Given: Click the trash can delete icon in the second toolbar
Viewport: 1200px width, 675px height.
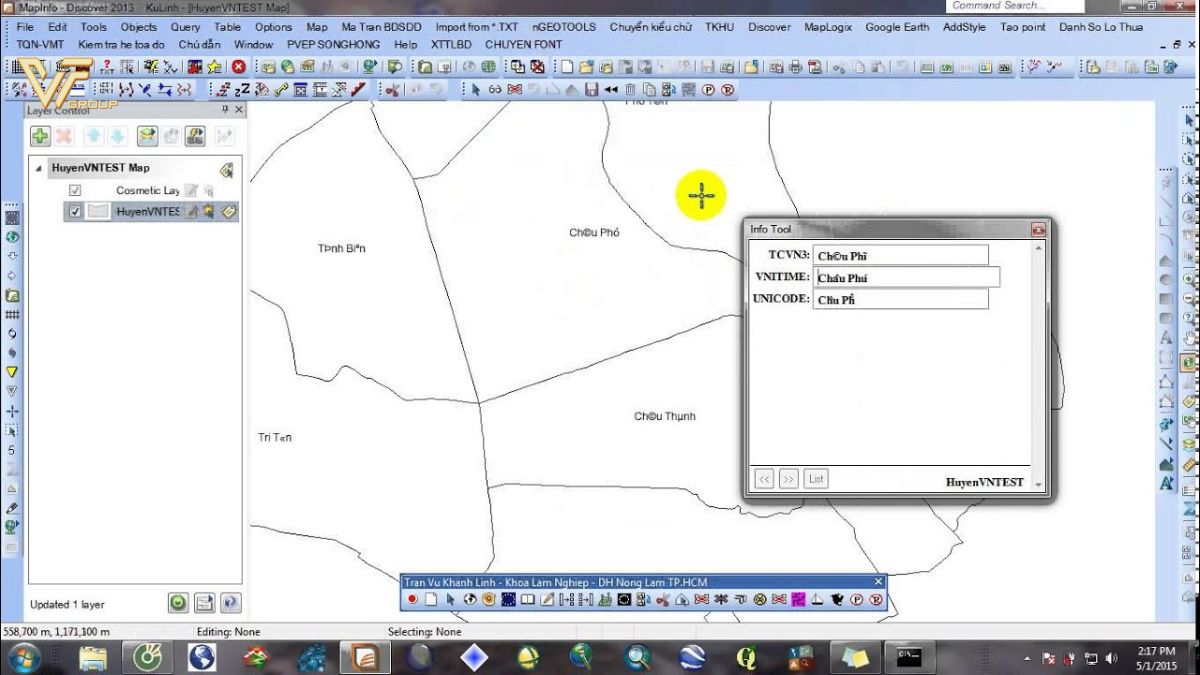Looking at the screenshot, I should (x=630, y=89).
